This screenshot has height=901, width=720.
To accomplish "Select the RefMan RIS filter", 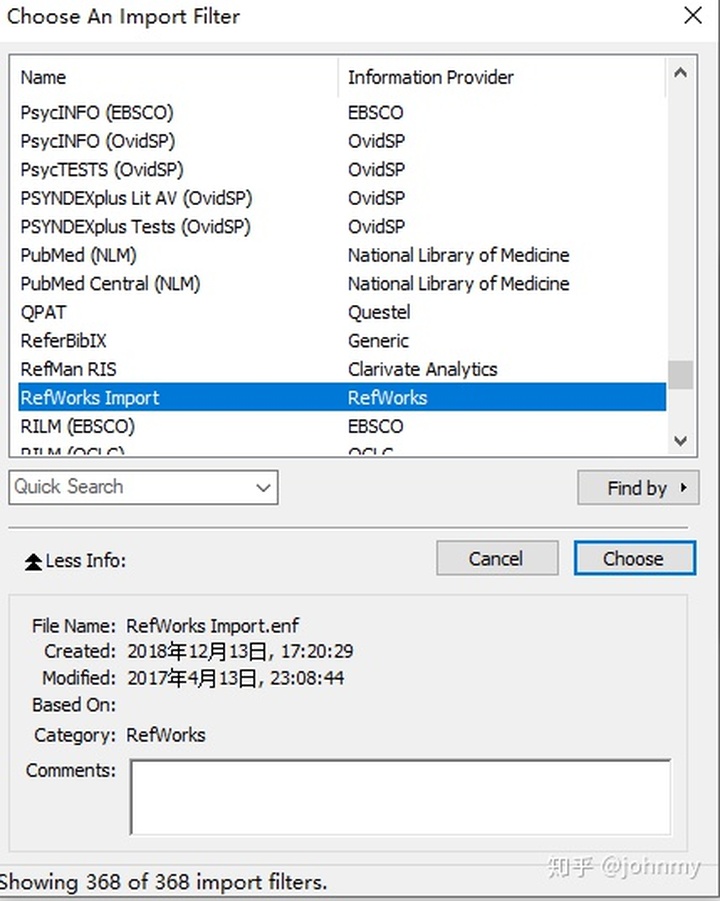I will pos(342,369).
